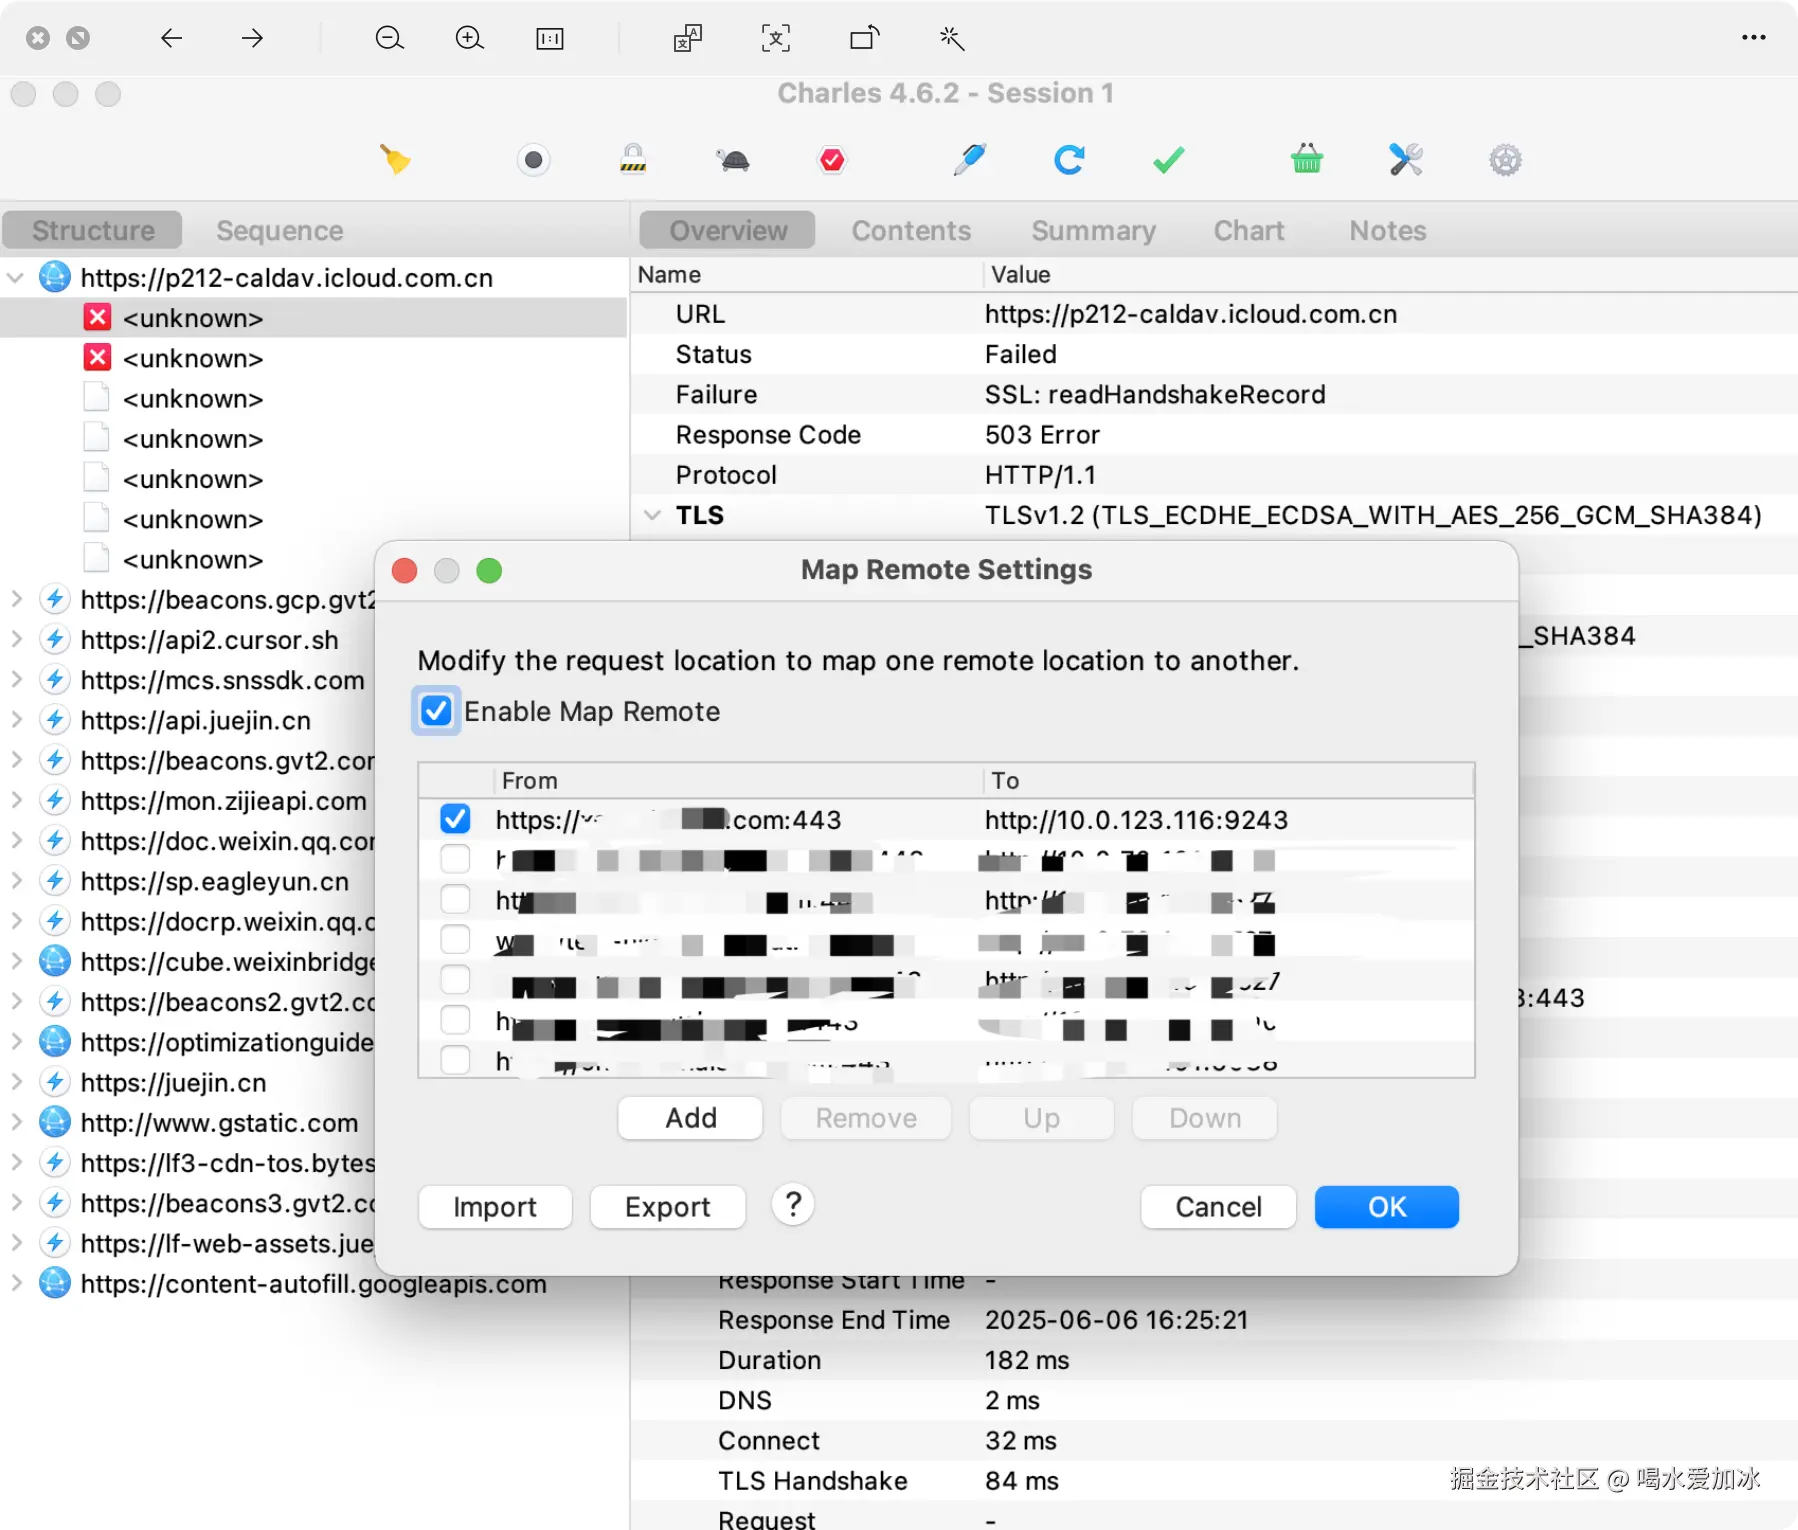The image size is (1798, 1530).
Task: Check the seventh mapping row checkbox
Action: [455, 1059]
